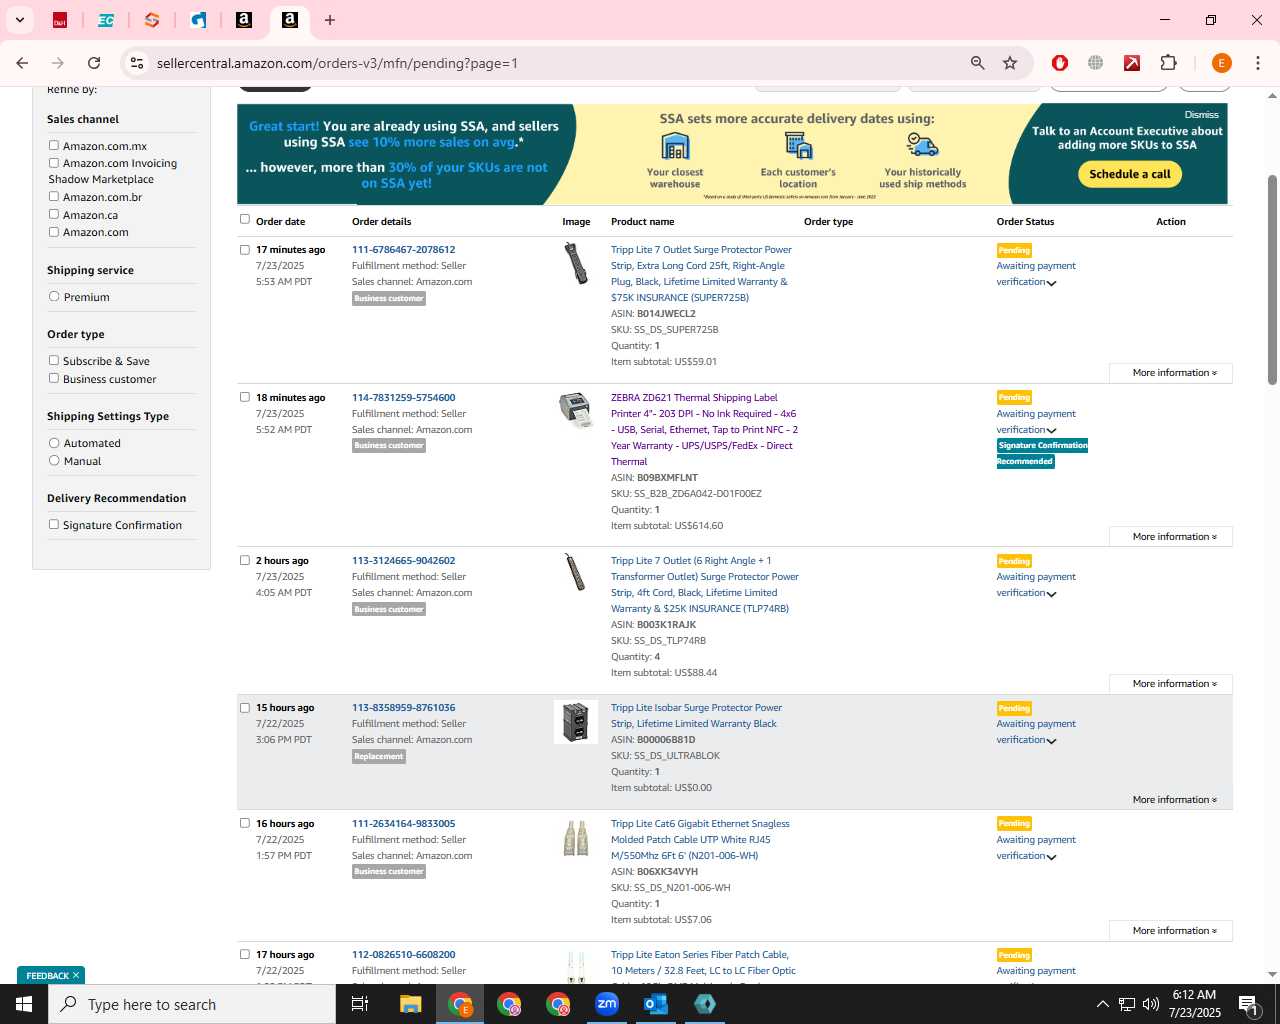The width and height of the screenshot is (1280, 1024).
Task: Click the page vertical scrollbar
Action: (x=1272, y=280)
